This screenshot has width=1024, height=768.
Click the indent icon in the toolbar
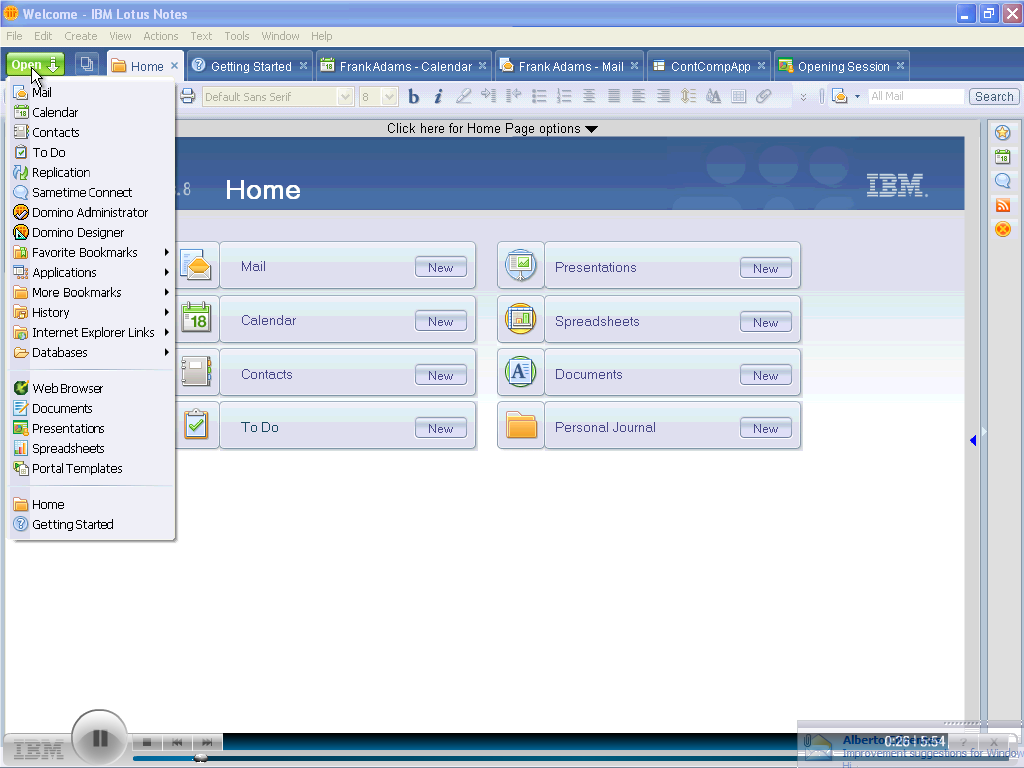click(488, 96)
